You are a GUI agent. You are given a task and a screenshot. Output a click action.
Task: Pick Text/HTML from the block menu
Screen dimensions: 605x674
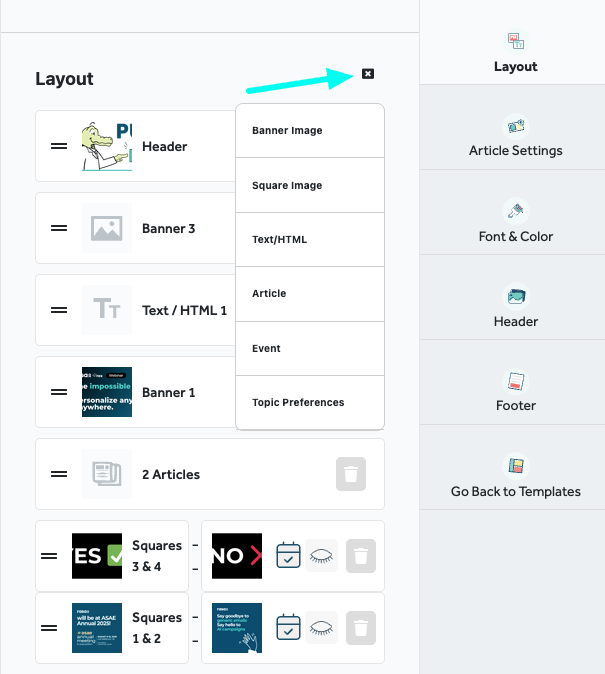(x=309, y=240)
